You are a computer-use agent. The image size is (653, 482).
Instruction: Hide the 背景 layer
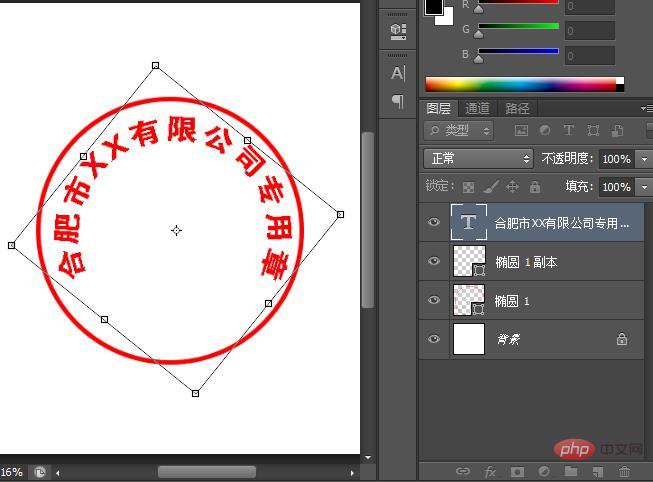pyautogui.click(x=434, y=339)
